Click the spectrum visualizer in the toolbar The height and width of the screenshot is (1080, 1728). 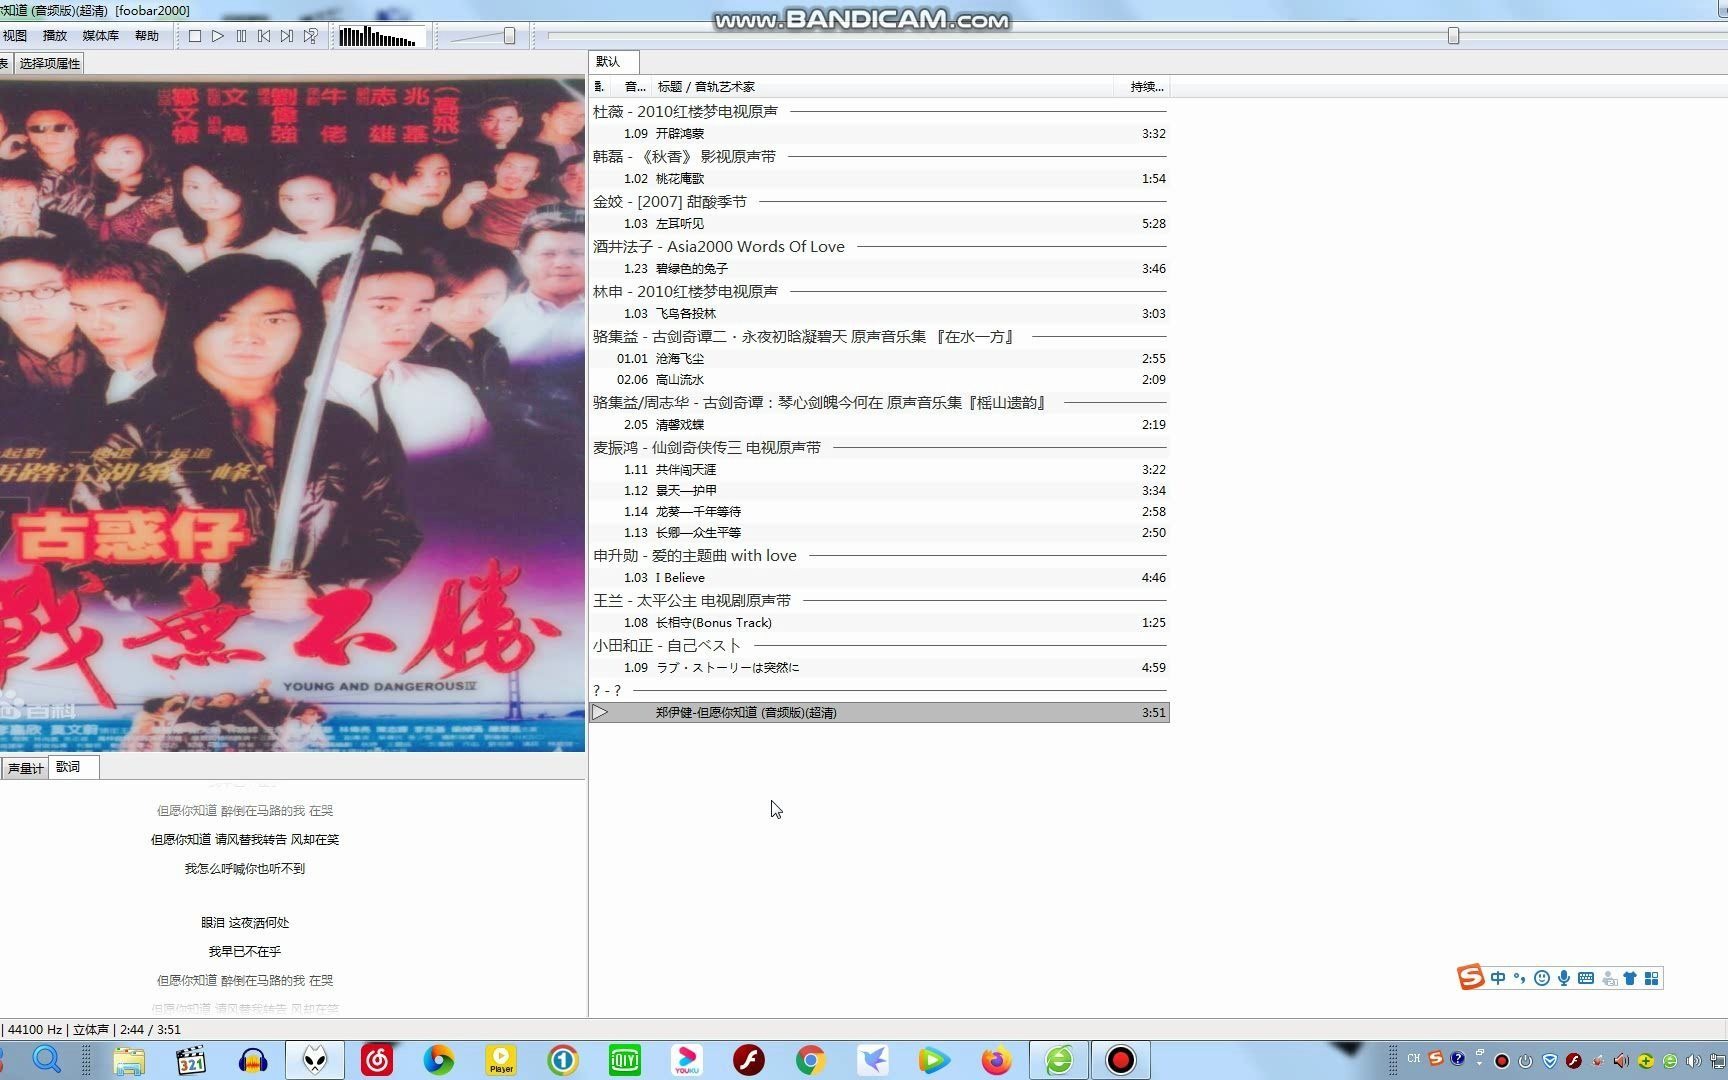point(381,37)
